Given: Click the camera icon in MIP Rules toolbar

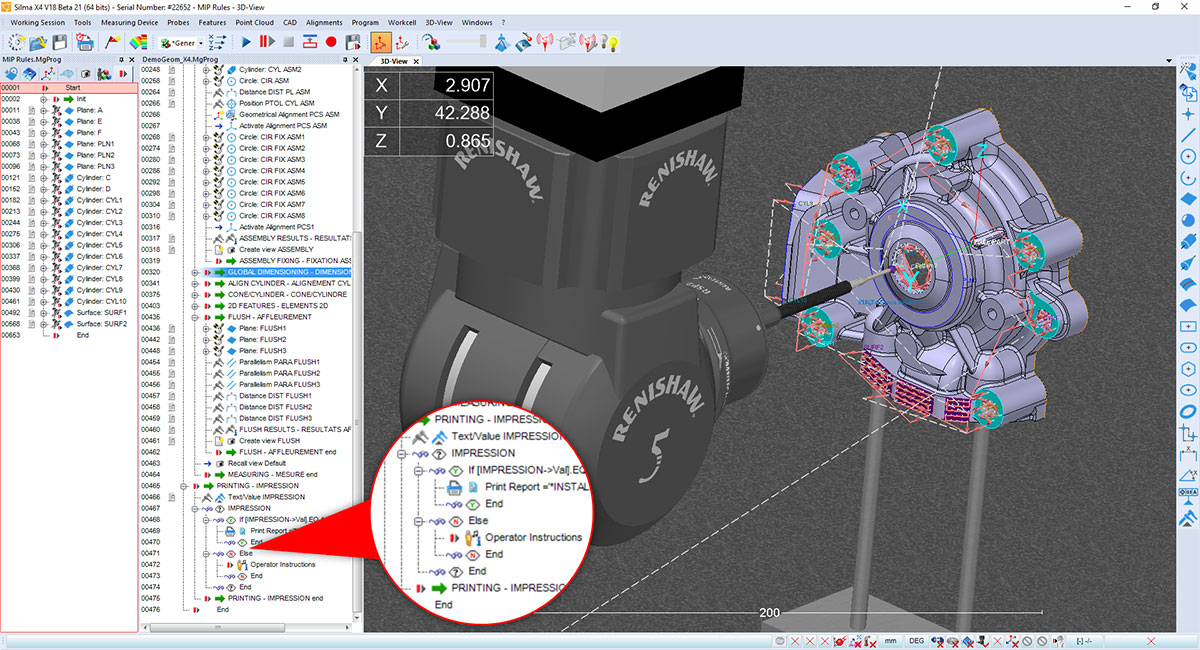Looking at the screenshot, I should (x=86, y=74).
